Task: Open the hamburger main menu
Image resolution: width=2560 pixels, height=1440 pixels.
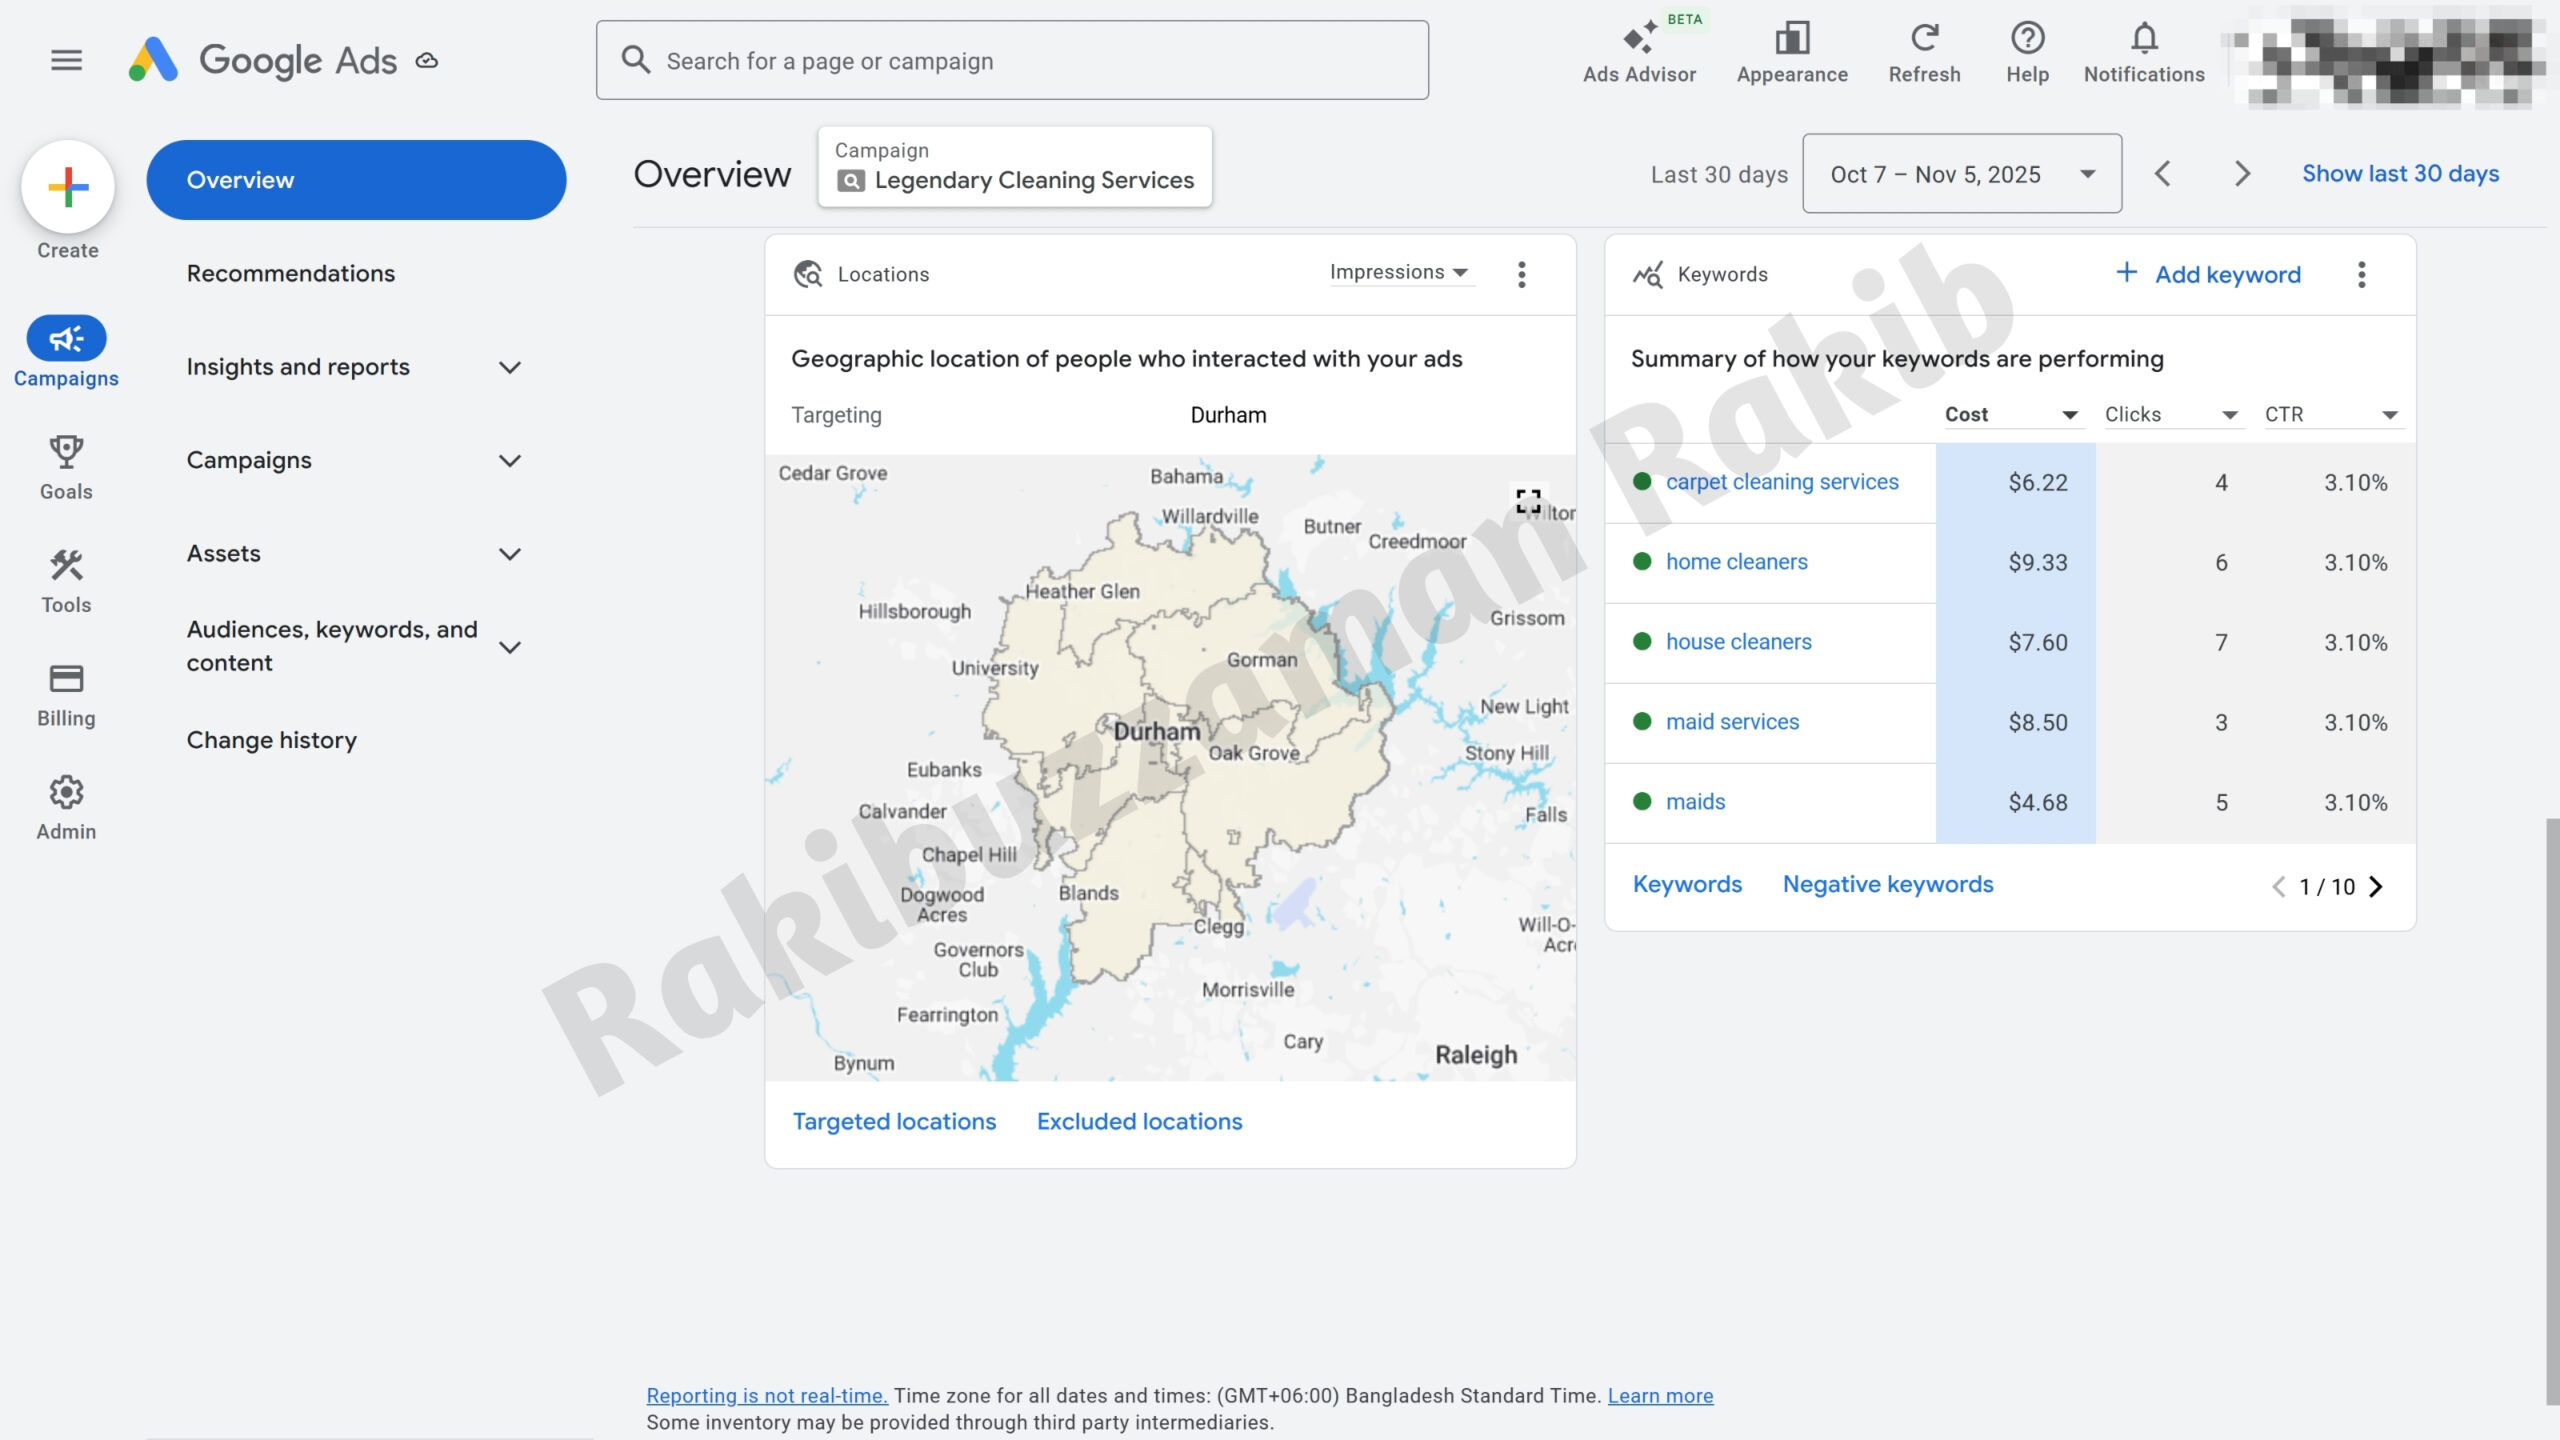Action: click(66, 60)
